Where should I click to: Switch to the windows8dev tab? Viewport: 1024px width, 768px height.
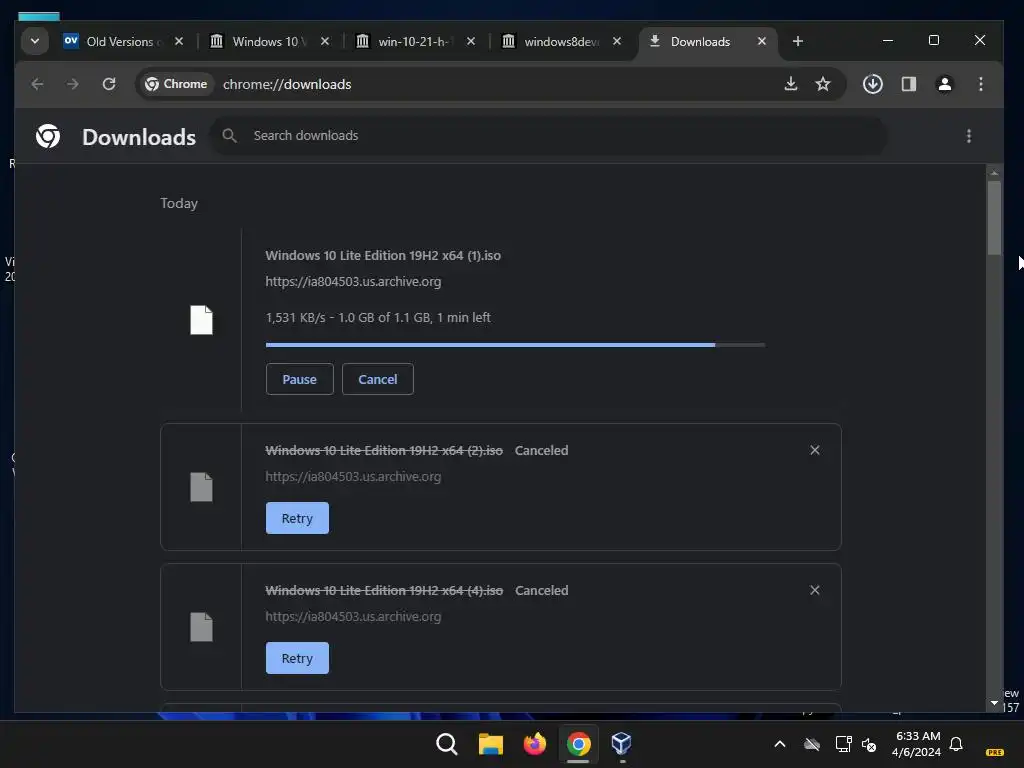[561, 41]
